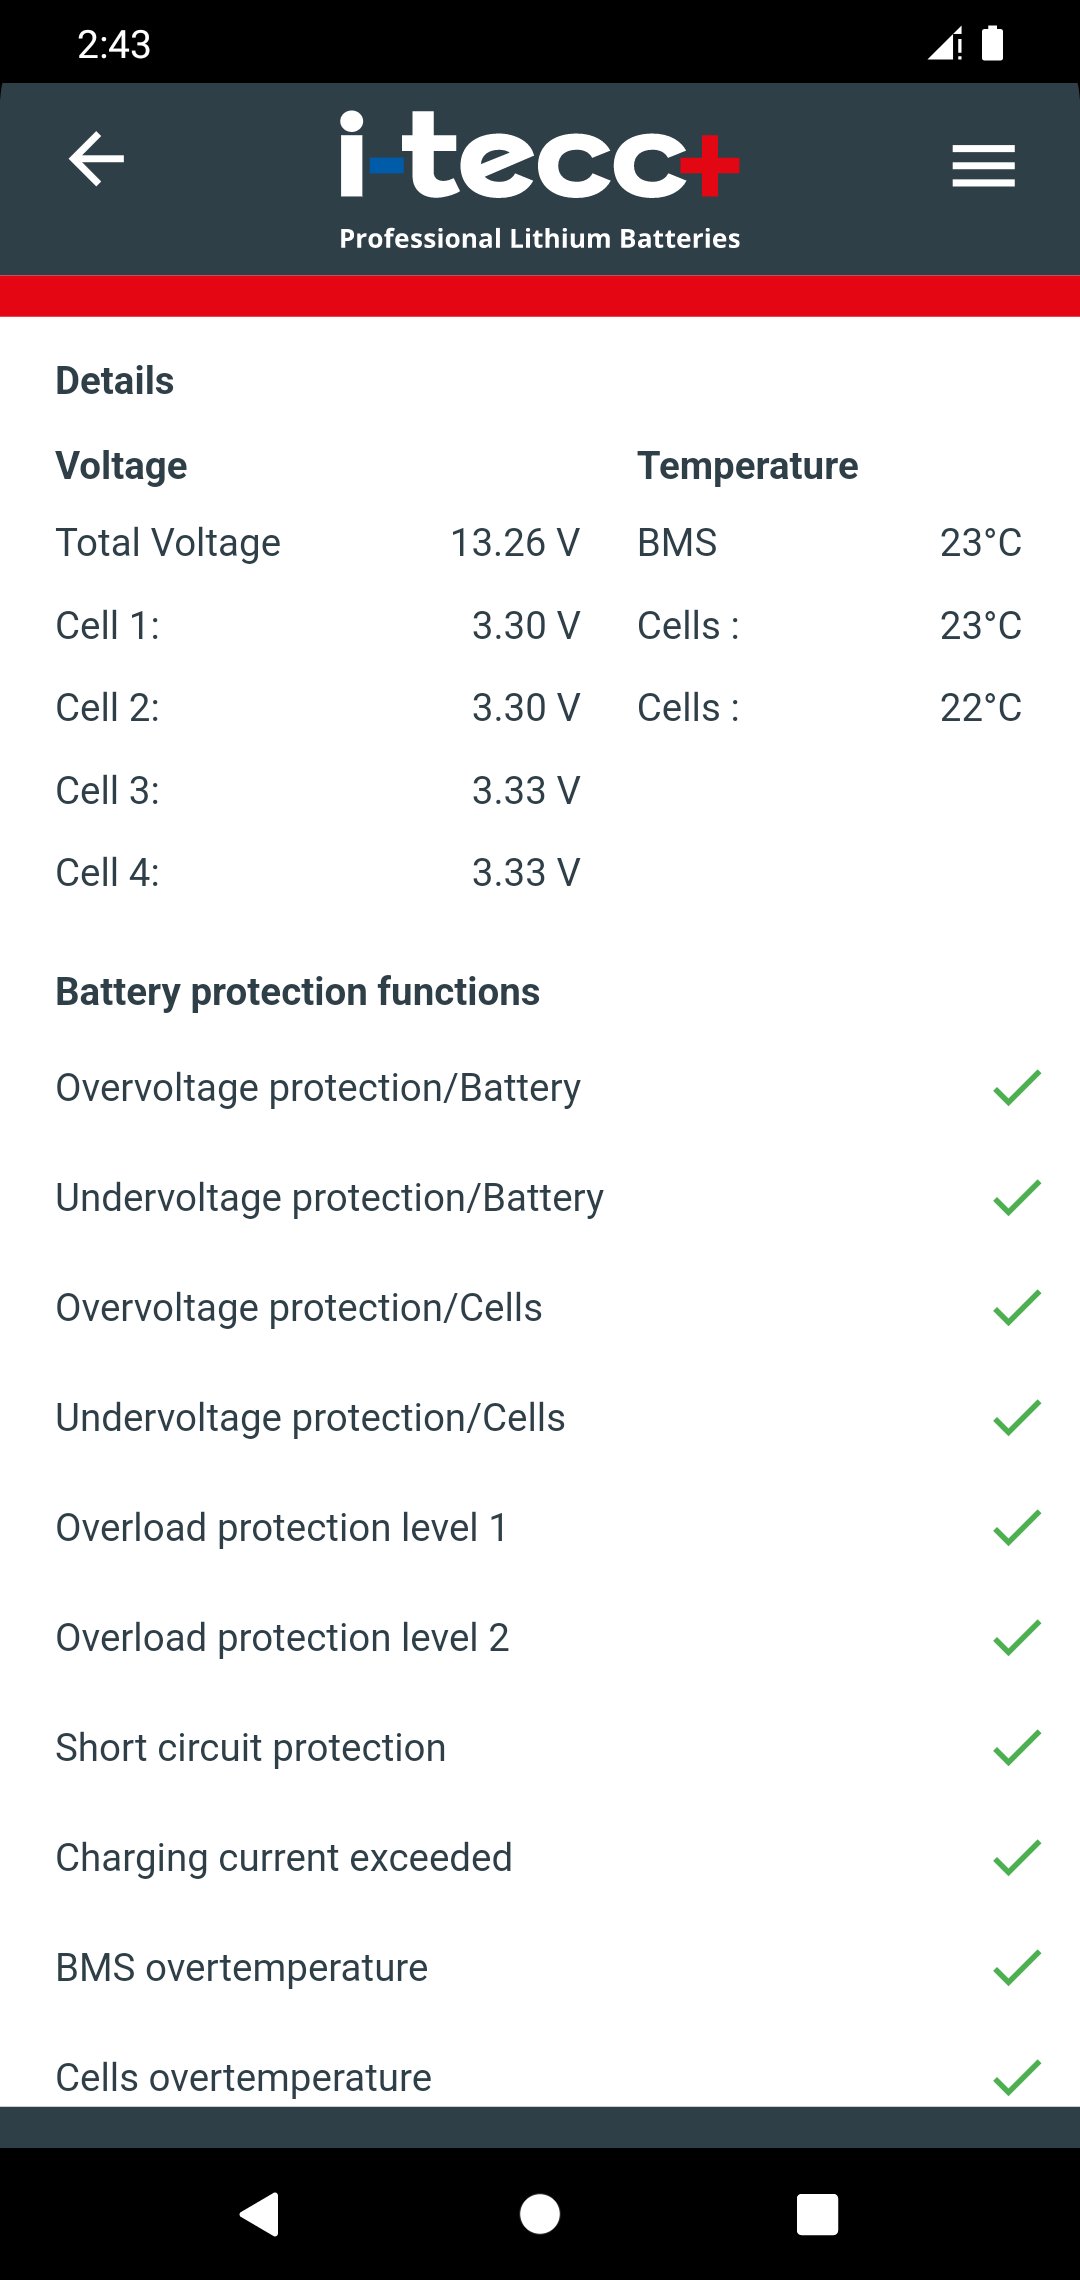Tap checkmark for Overload protection level 1
The width and height of the screenshot is (1080, 2280).
click(x=1017, y=1528)
